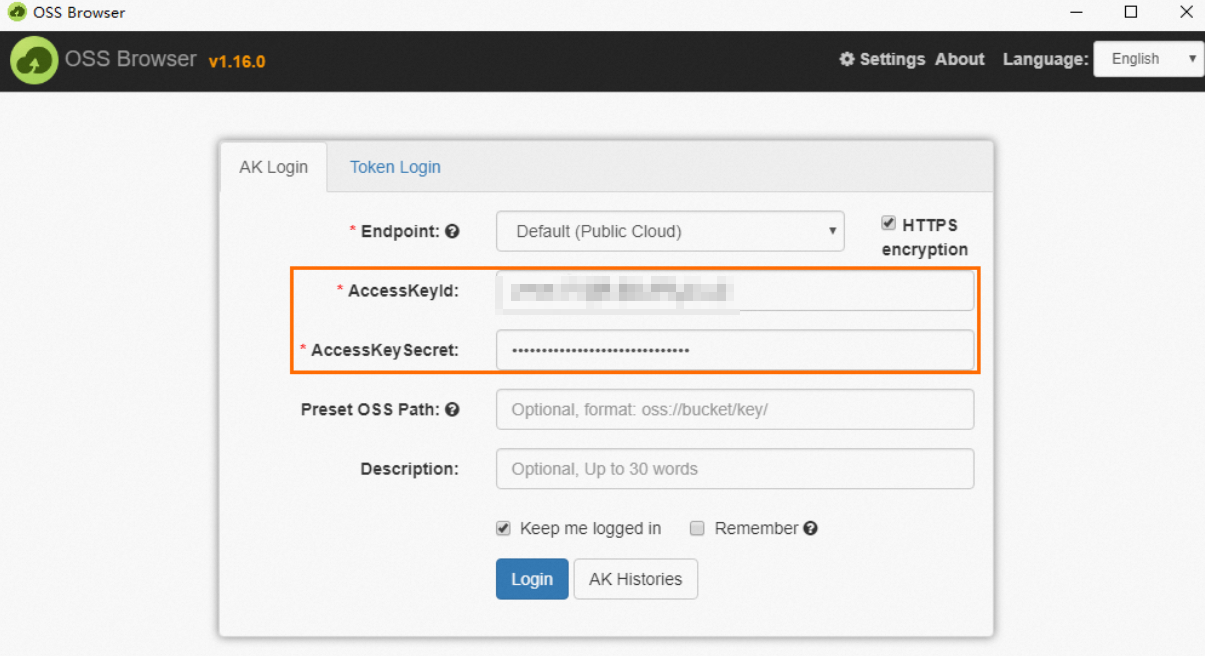Click the OSS Browser cloud logo icon
Image resolution: width=1205 pixels, height=656 pixels.
pos(34,61)
